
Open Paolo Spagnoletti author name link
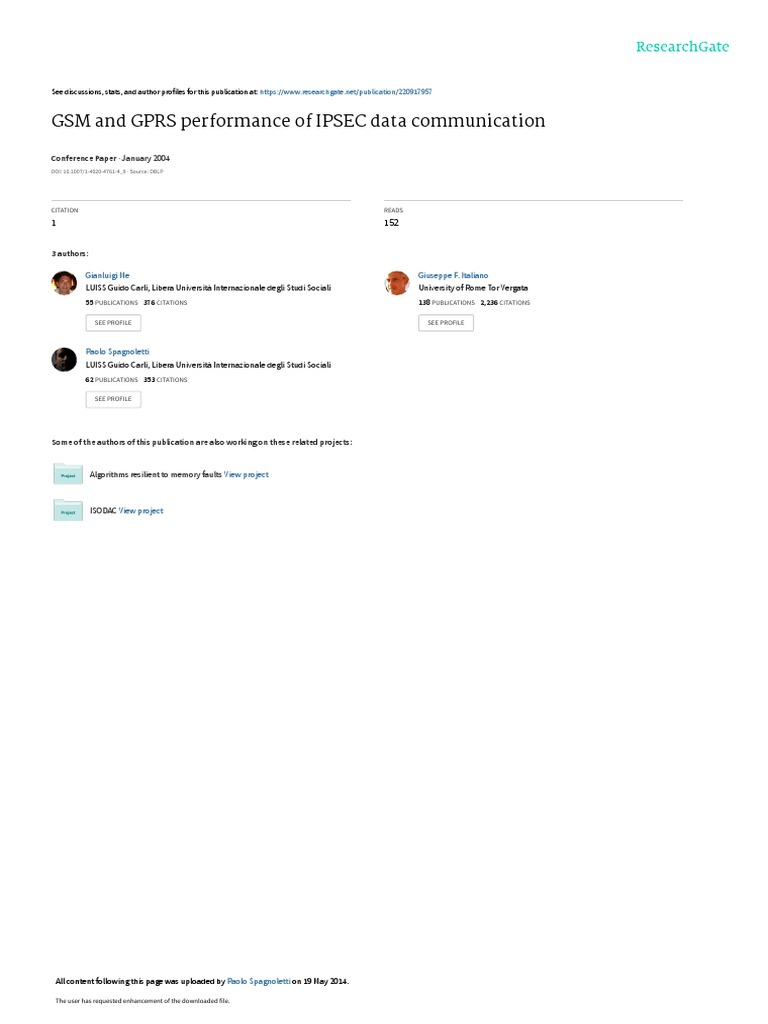[x=118, y=351]
